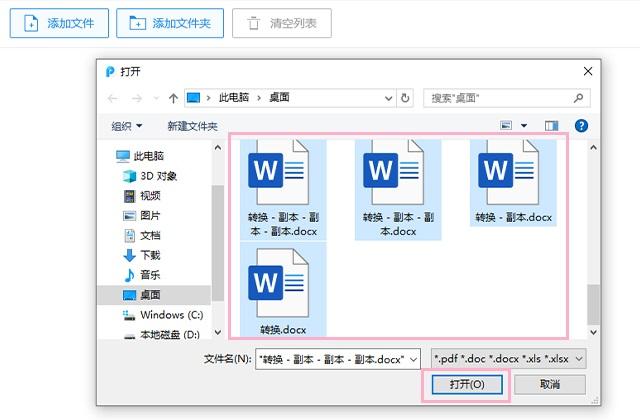This screenshot has height=420, width=640.
Task: Go up one folder level
Action: pyautogui.click(x=173, y=98)
